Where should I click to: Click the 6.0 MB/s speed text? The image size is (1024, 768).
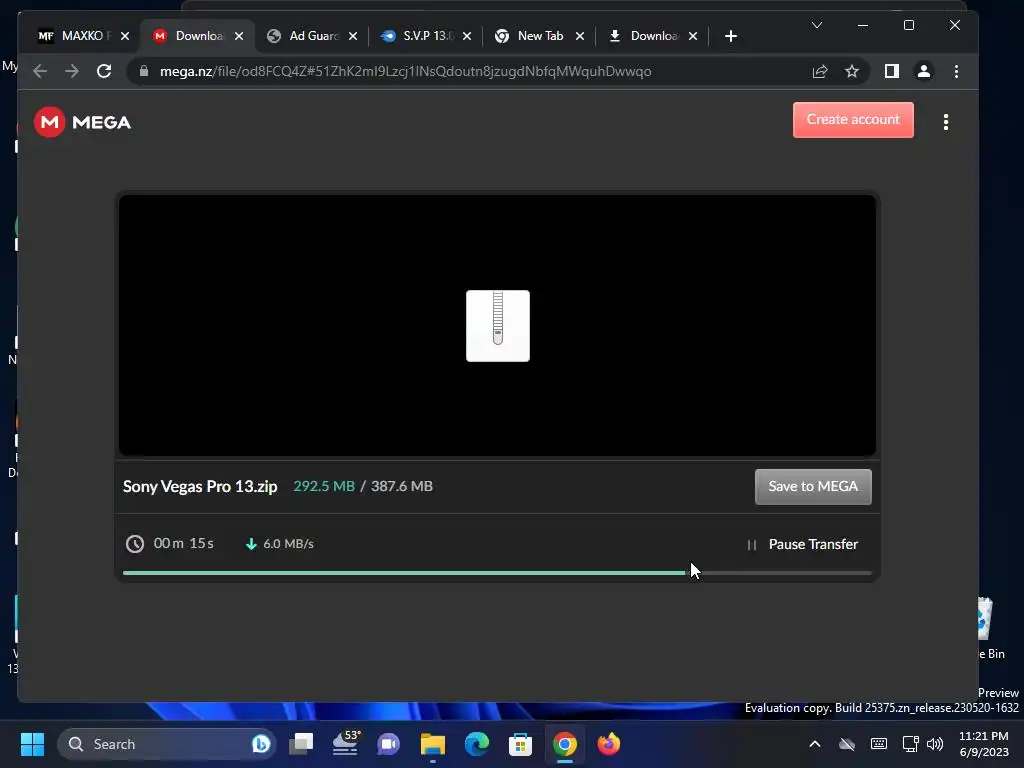288,544
